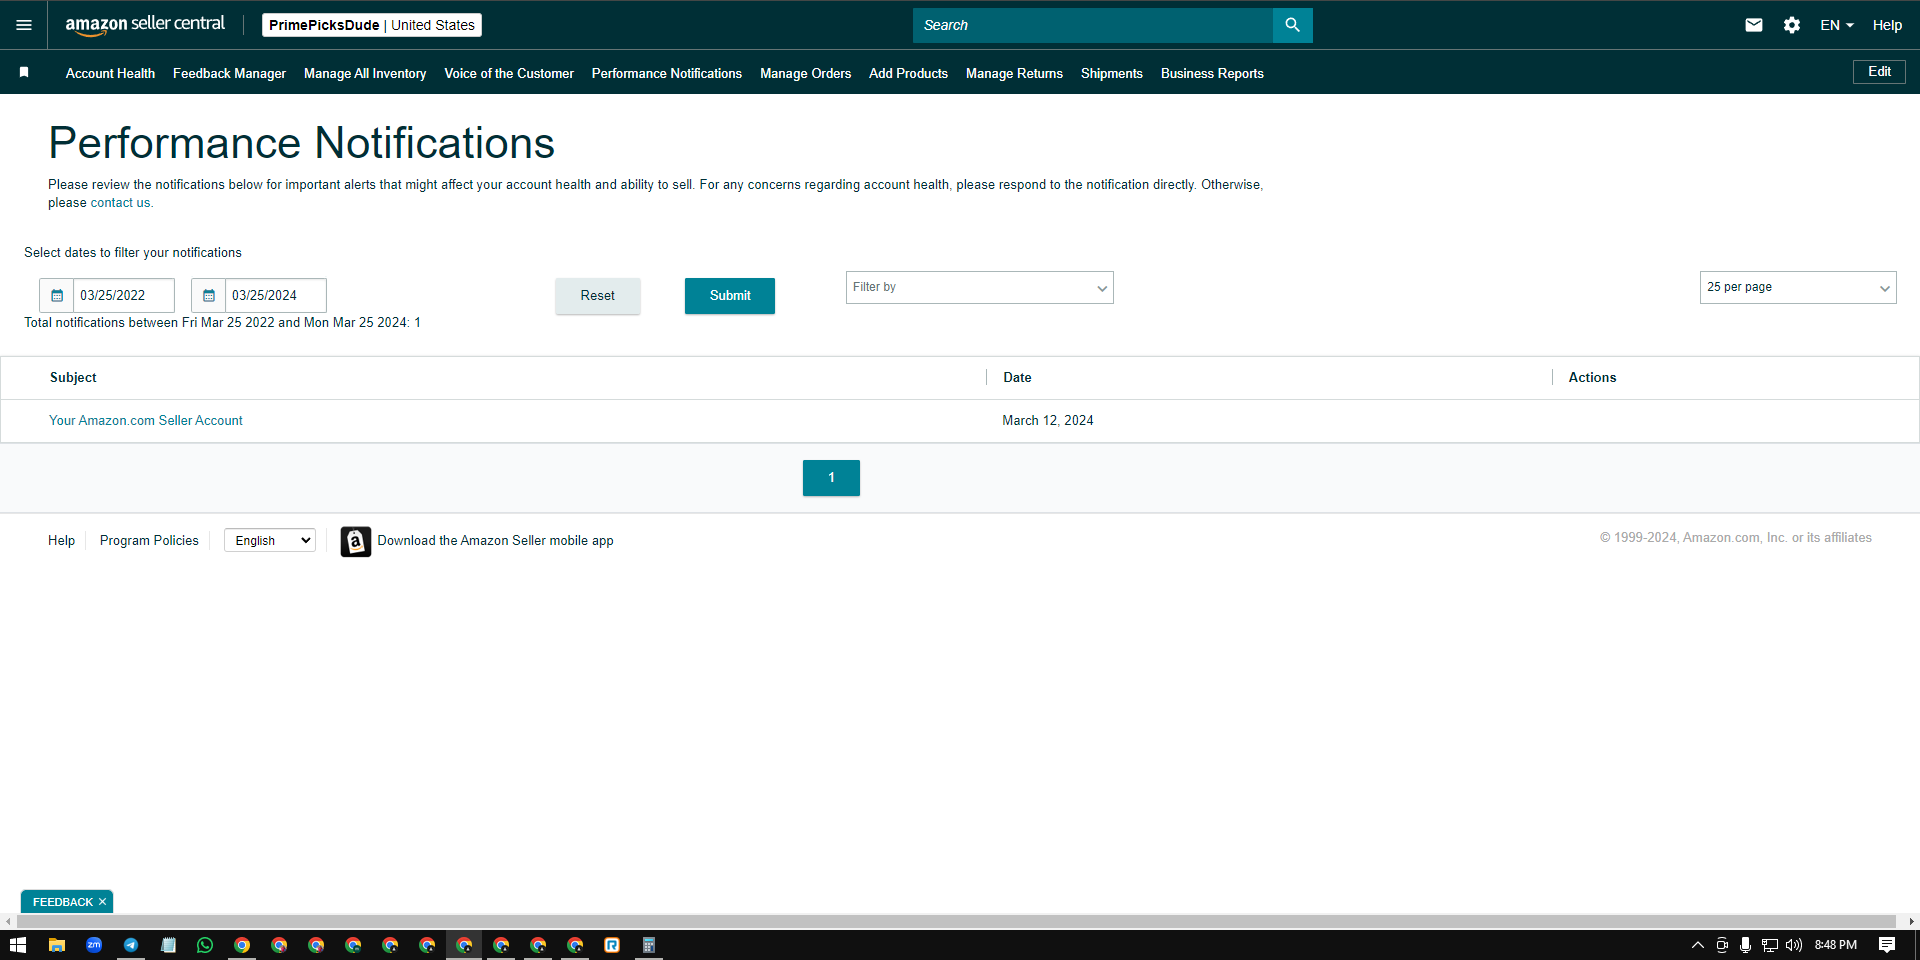
Task: Open File Explorer from the taskbar
Action: pyautogui.click(x=57, y=945)
